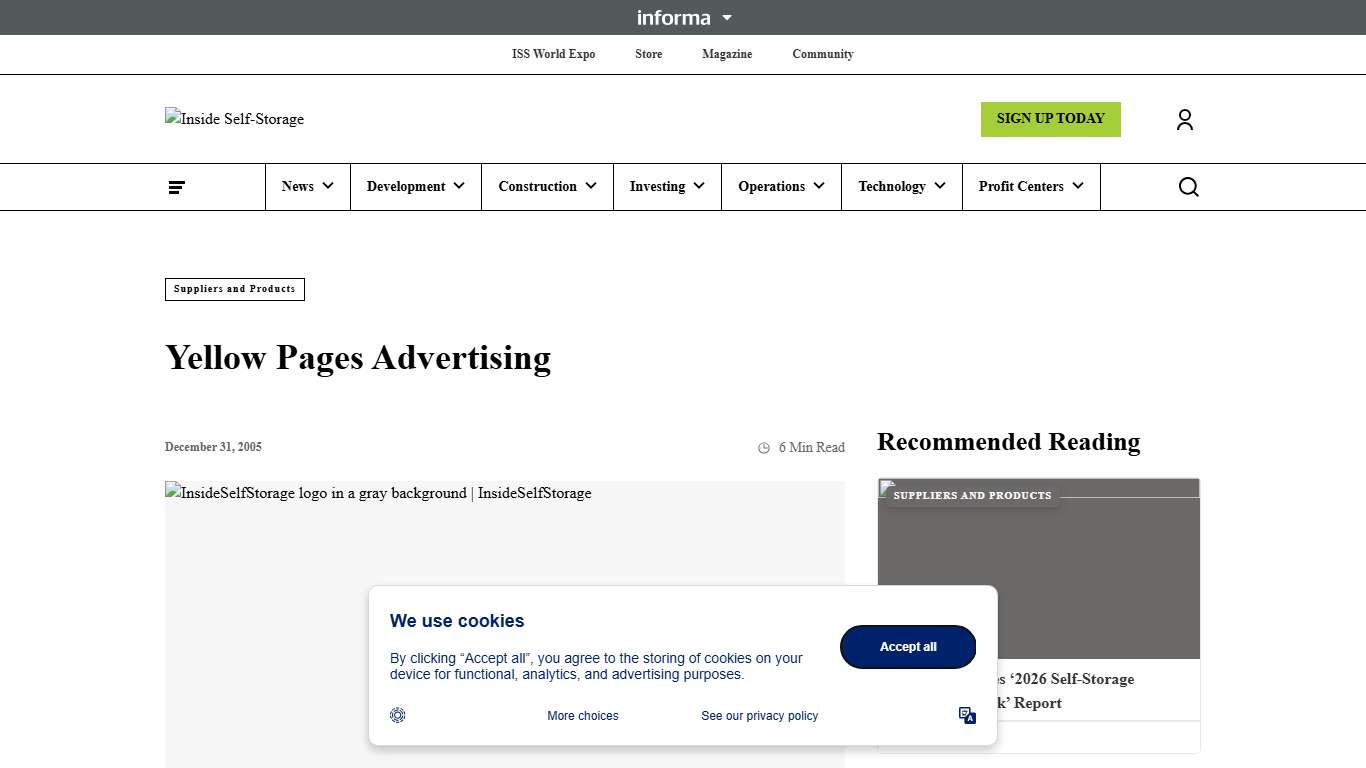Open the hamburger navigation menu icon
The image size is (1366, 768).
point(176,186)
